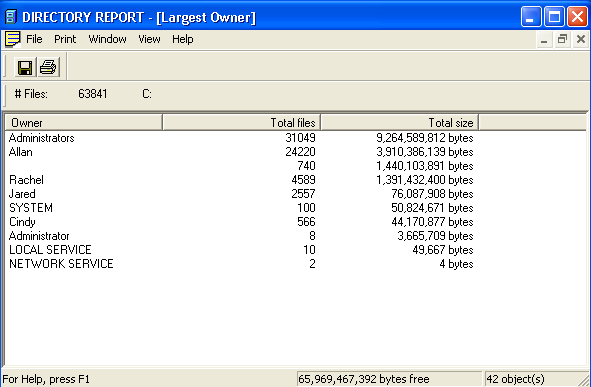Minimize the inner Largest Owner child window

point(544,39)
